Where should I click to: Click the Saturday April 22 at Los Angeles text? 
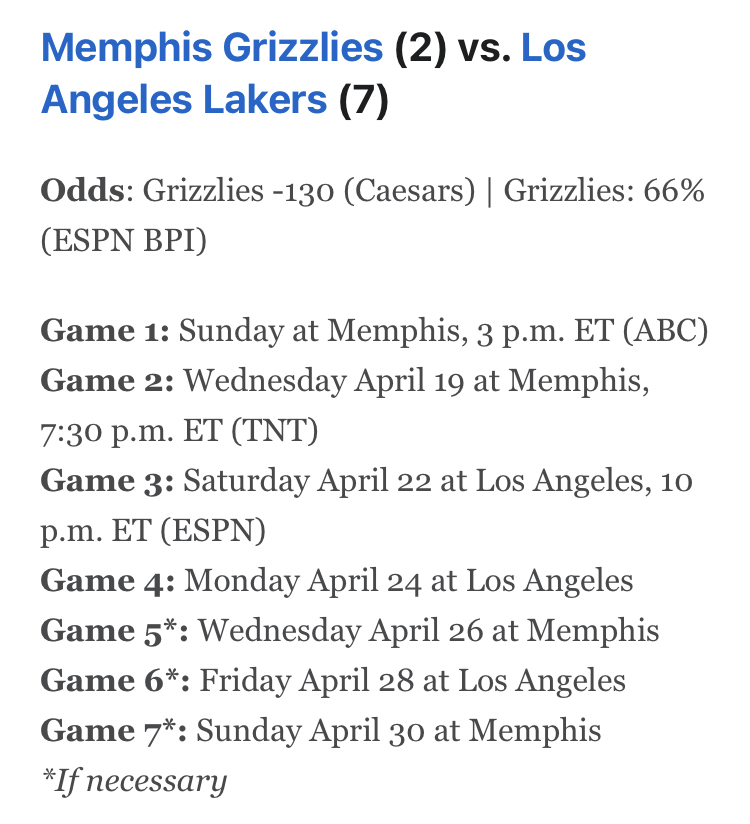[414, 481]
